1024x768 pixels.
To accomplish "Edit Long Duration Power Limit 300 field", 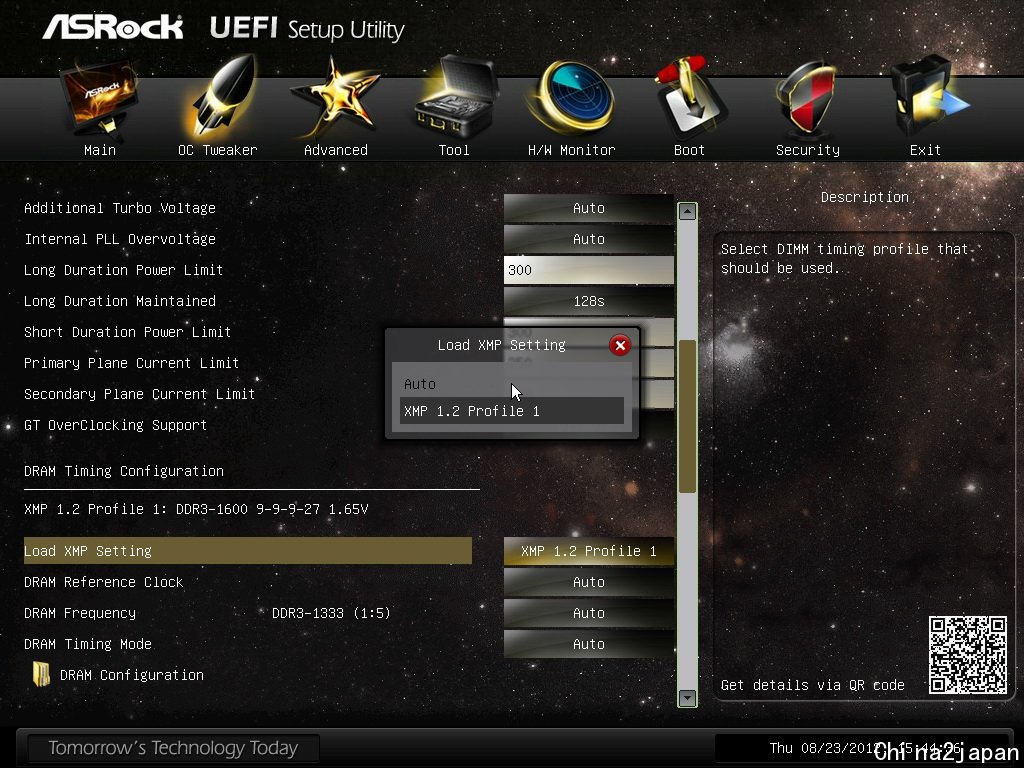I will (x=588, y=270).
